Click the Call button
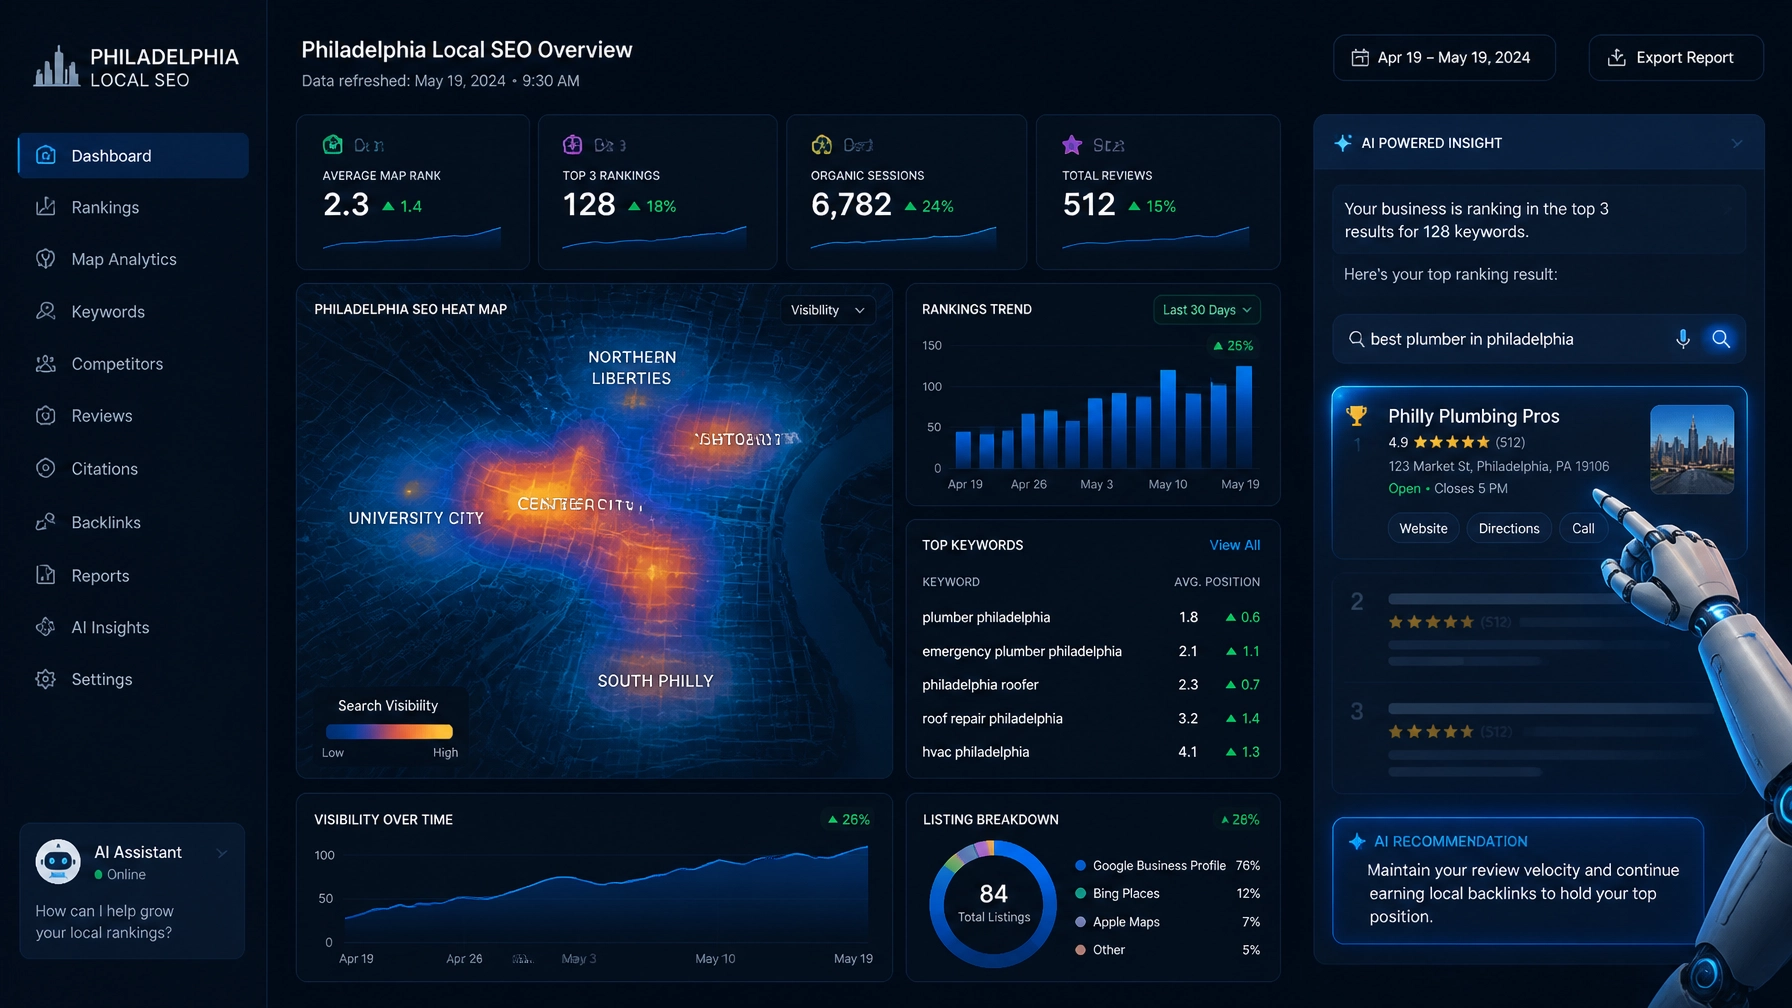The height and width of the screenshot is (1008, 1792). 1583,529
